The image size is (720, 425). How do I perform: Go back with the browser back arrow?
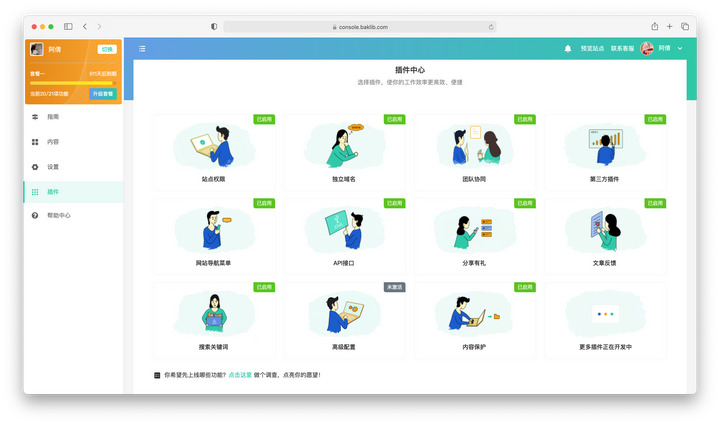click(85, 27)
